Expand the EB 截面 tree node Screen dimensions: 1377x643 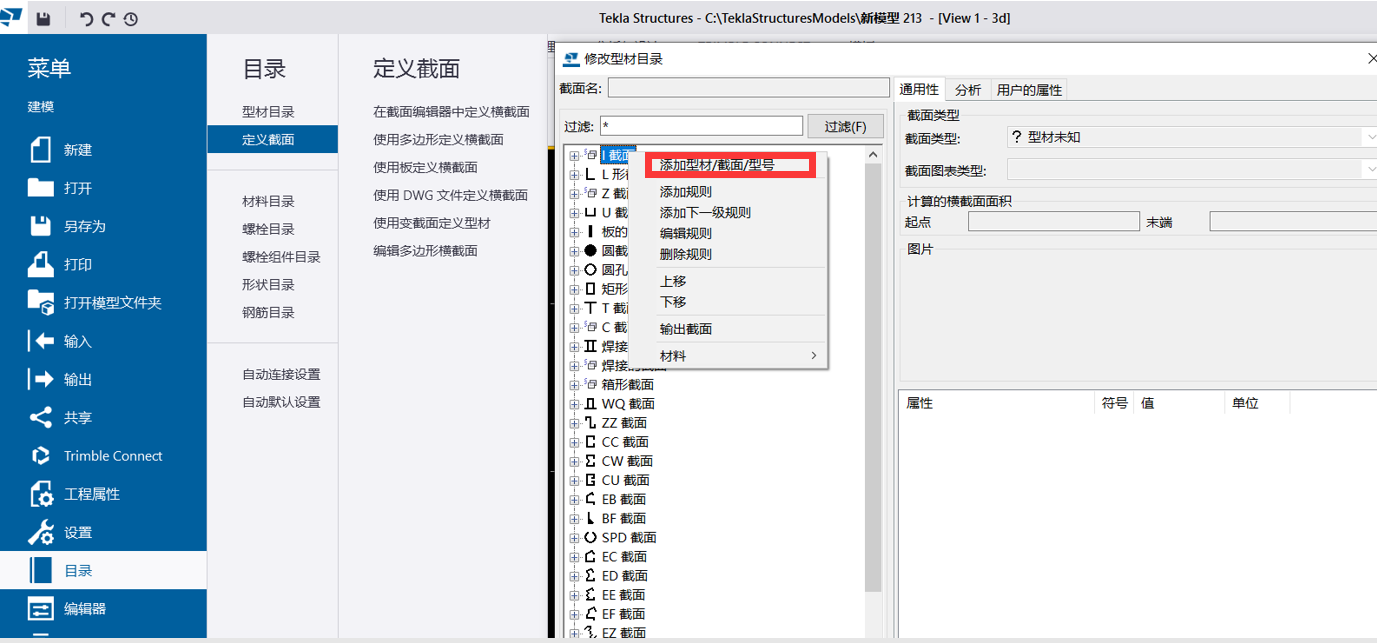[574, 499]
